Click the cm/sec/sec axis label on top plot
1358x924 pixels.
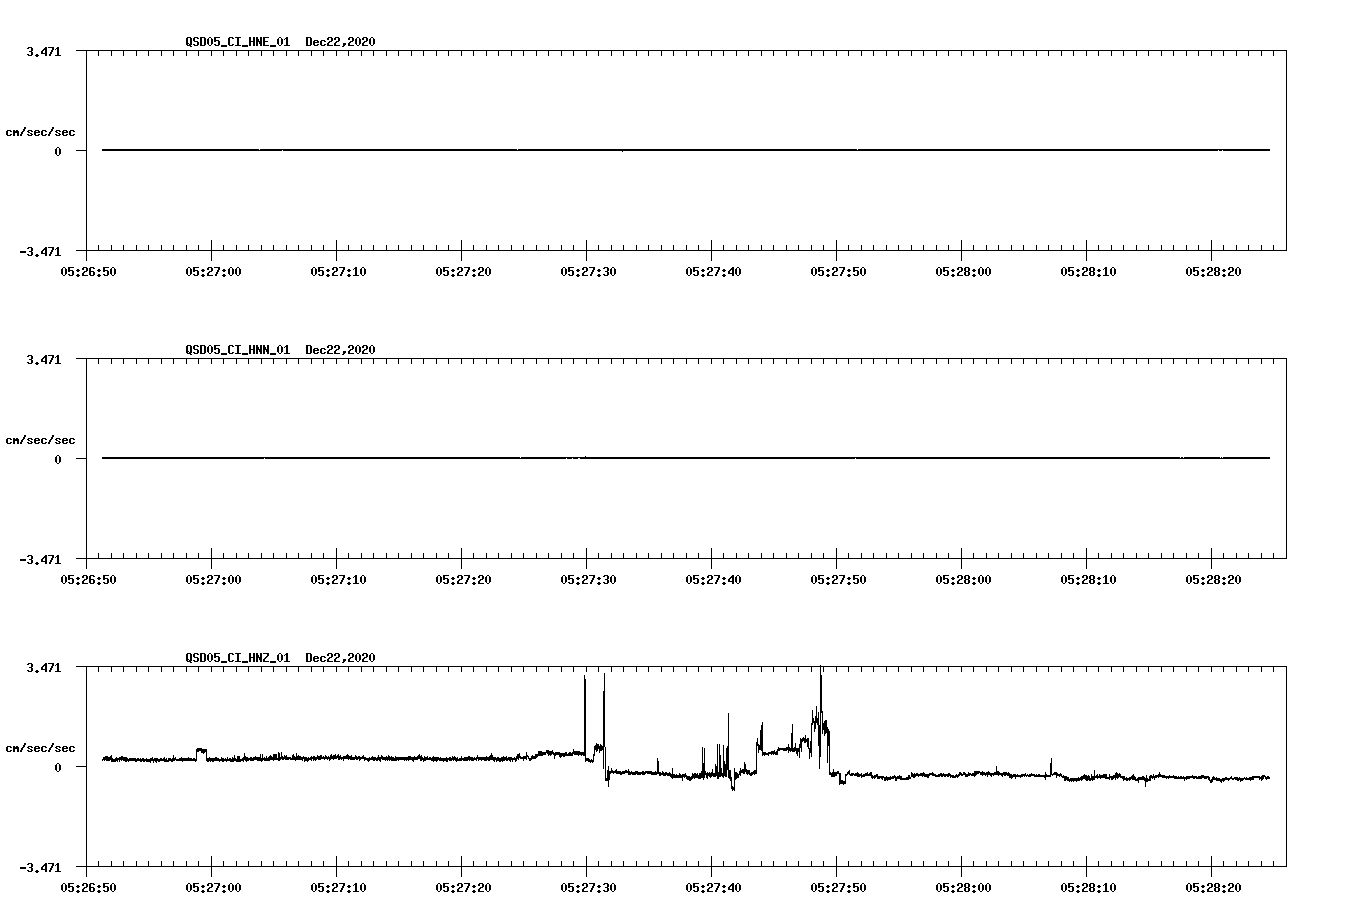(x=42, y=130)
